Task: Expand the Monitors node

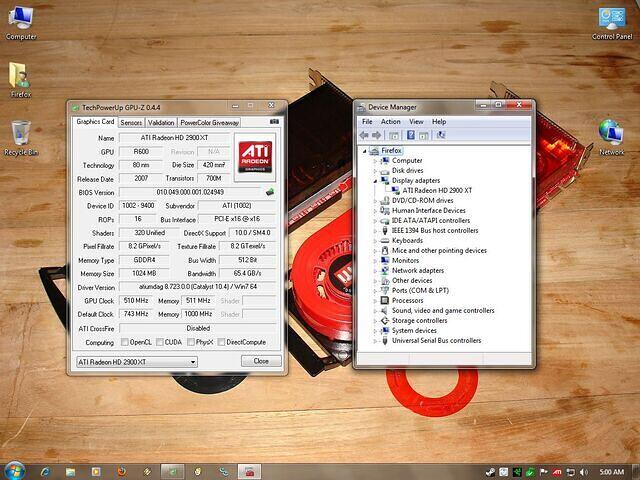Action: click(375, 260)
